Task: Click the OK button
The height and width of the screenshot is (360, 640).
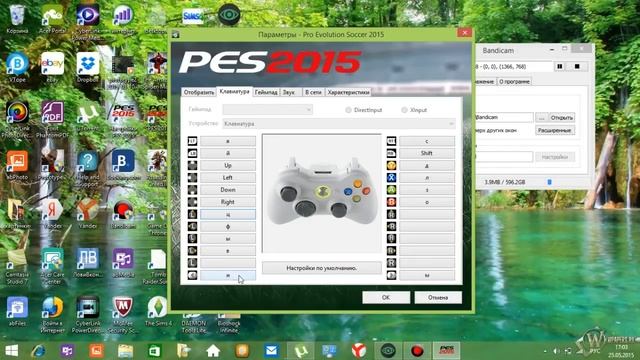Action: click(x=386, y=297)
